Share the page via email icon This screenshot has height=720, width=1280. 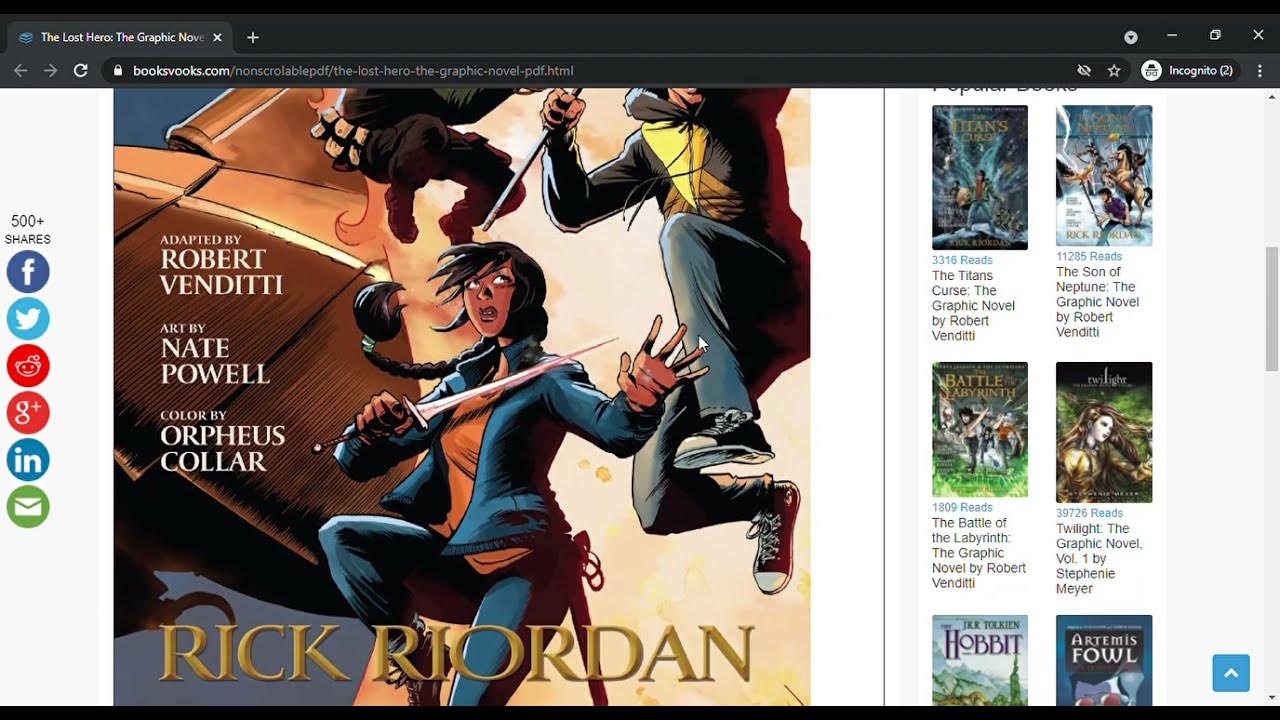(x=28, y=507)
